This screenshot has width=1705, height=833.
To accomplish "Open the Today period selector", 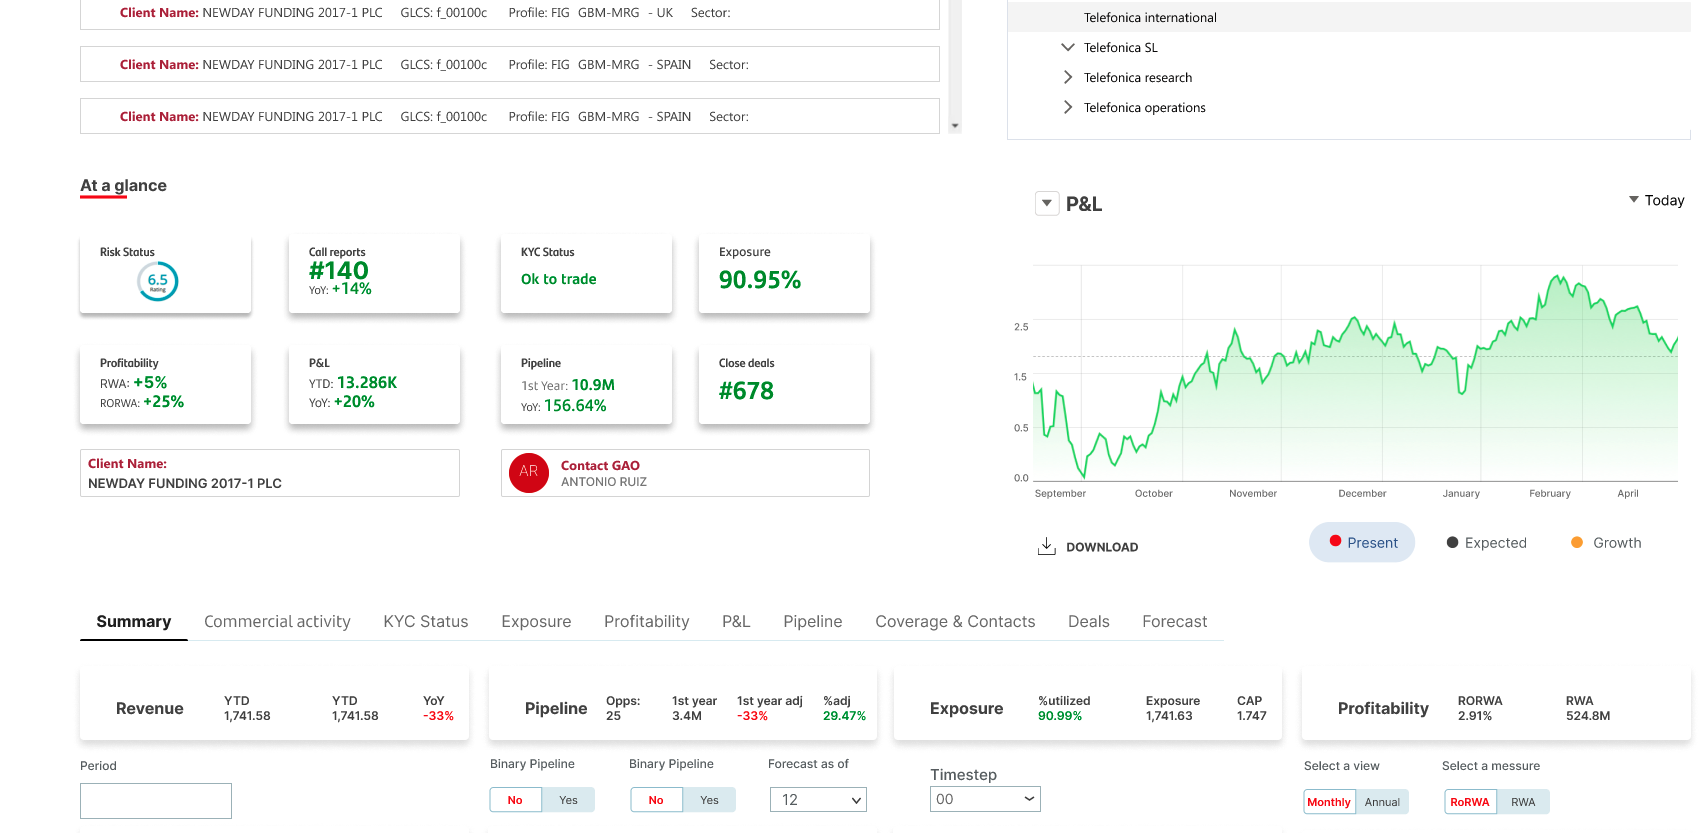I will click(x=1656, y=200).
